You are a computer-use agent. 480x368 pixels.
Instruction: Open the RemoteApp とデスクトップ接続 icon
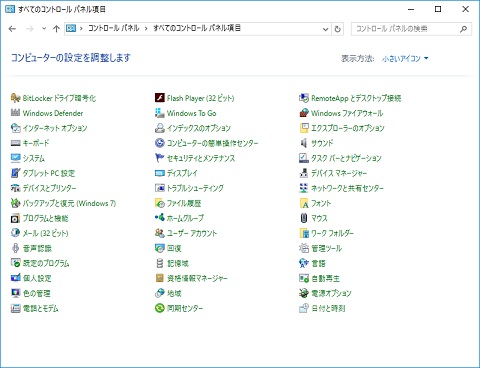point(304,98)
